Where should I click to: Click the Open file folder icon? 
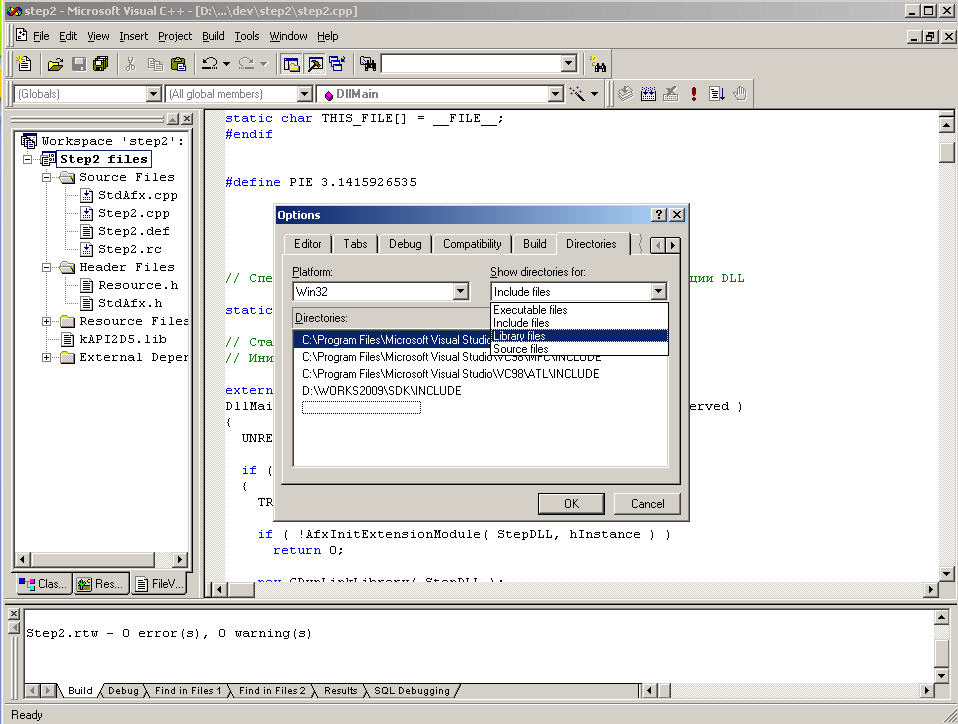click(x=55, y=64)
